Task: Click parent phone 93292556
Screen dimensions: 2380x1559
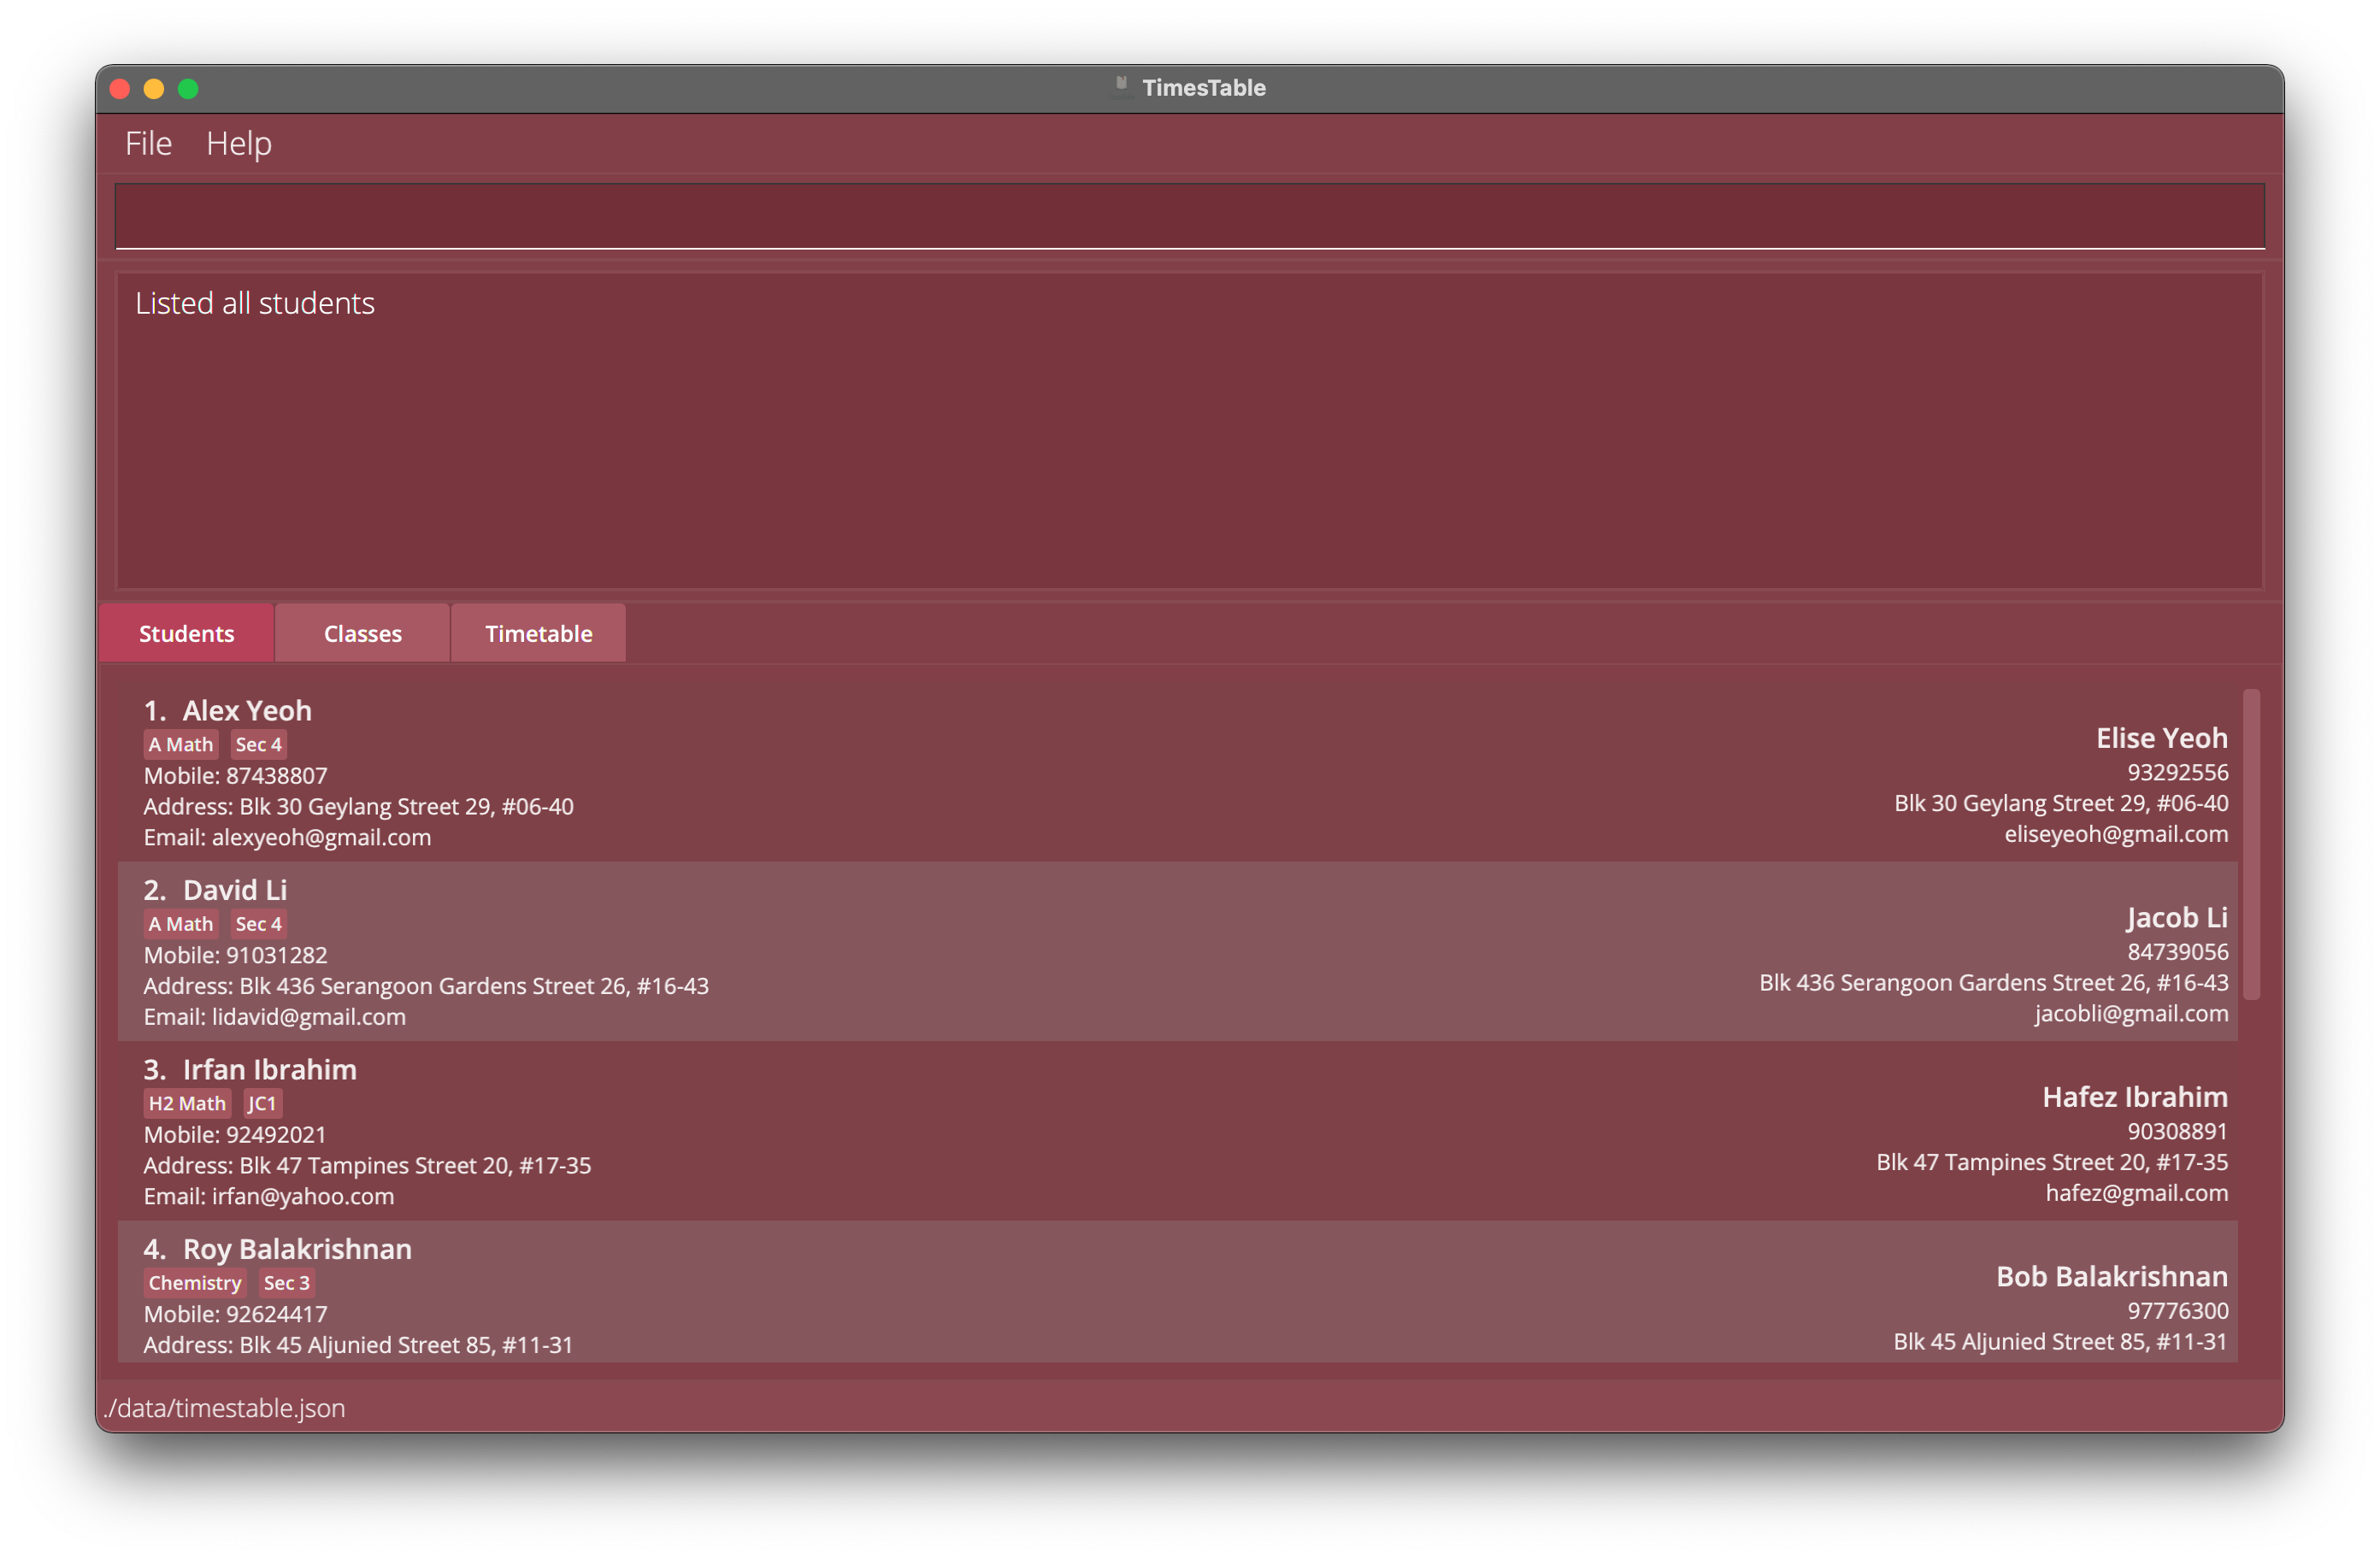Action: pyautogui.click(x=2177, y=773)
